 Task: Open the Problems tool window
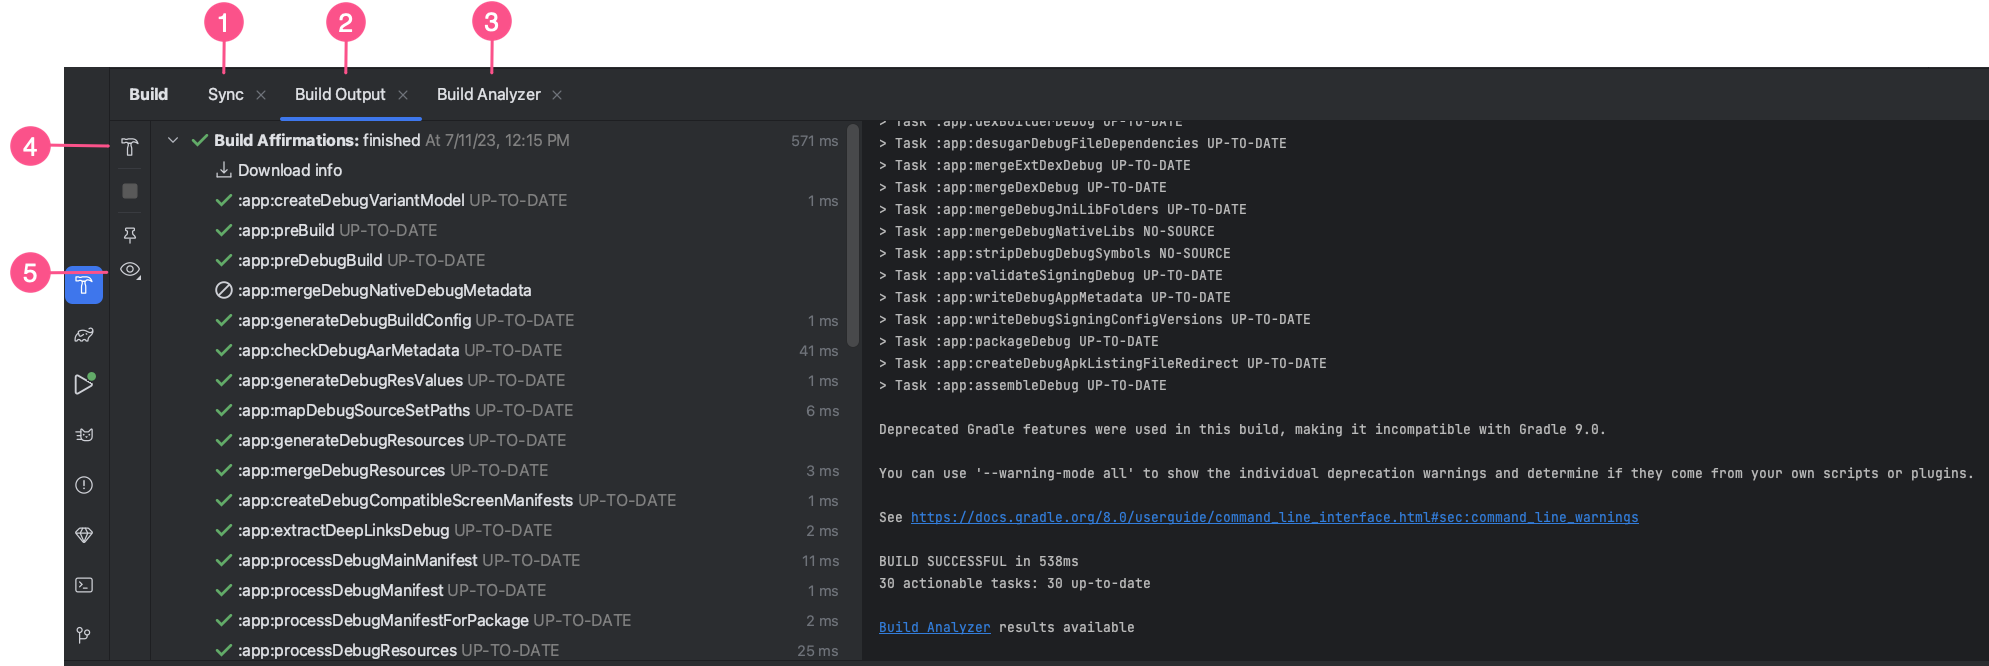tap(84, 485)
